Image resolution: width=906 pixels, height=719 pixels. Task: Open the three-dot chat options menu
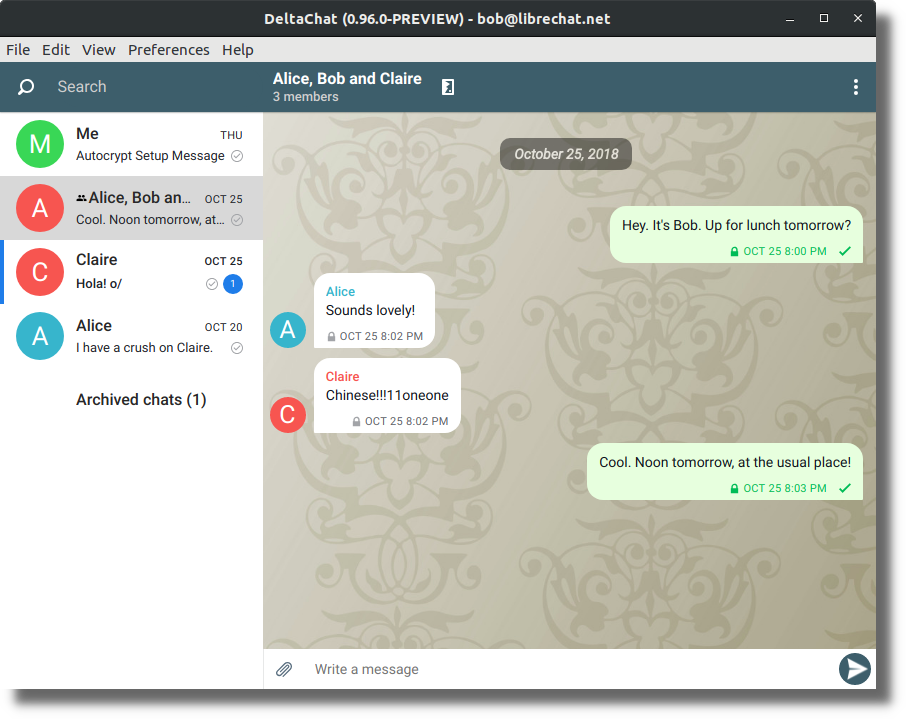coord(856,87)
